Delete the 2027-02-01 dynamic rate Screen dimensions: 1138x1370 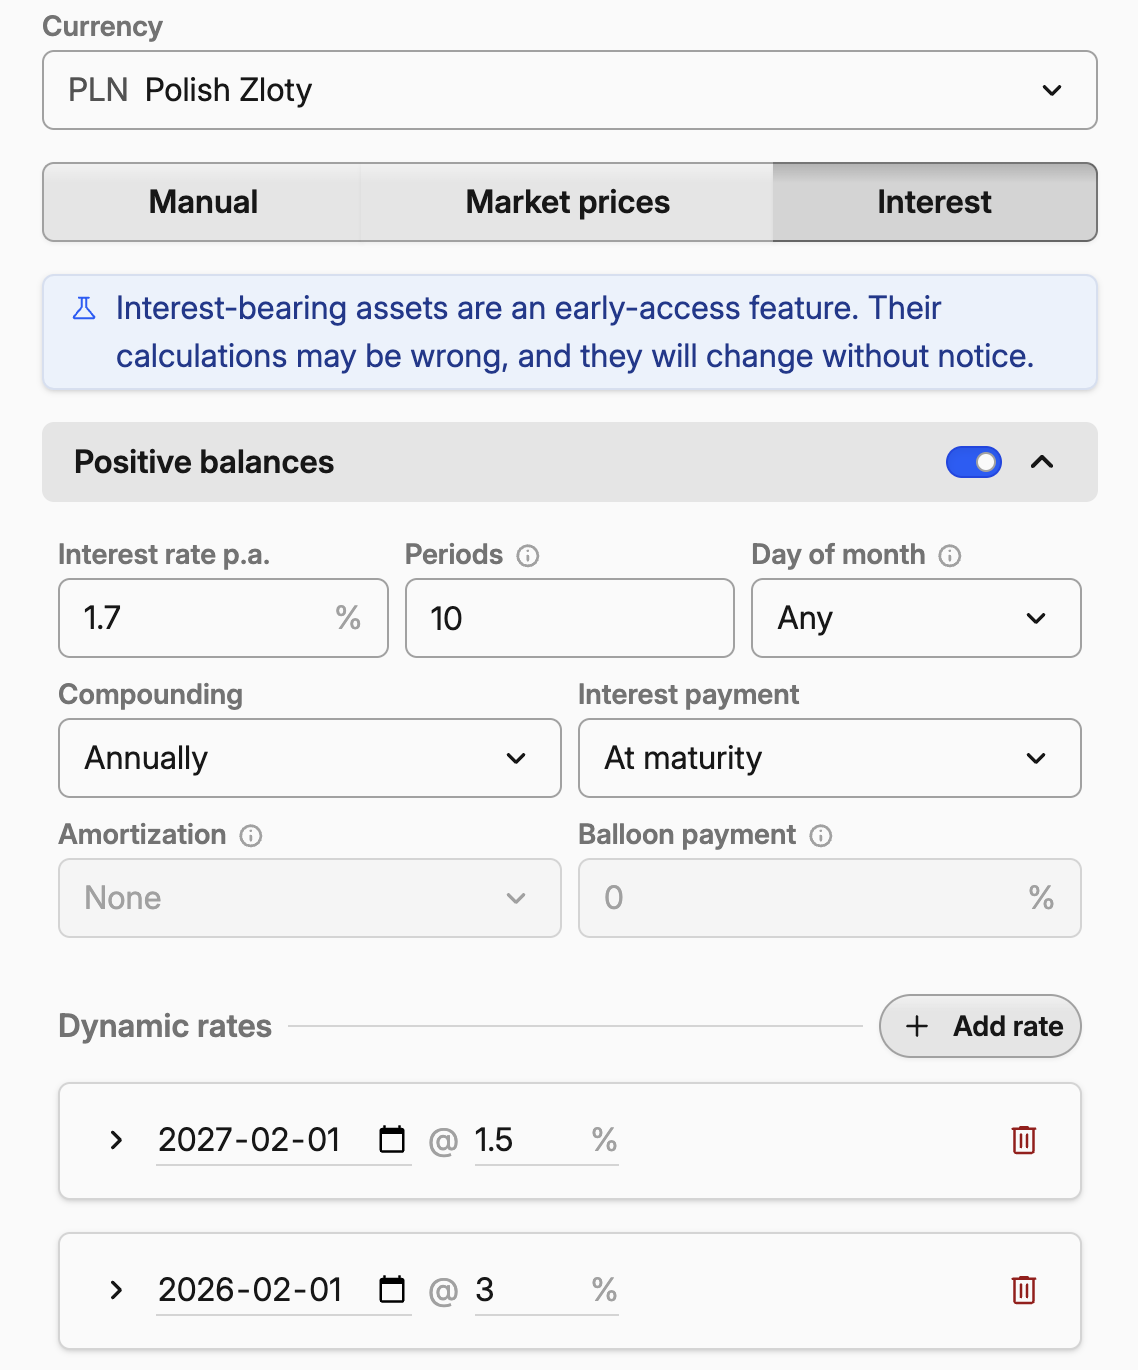(1023, 1140)
